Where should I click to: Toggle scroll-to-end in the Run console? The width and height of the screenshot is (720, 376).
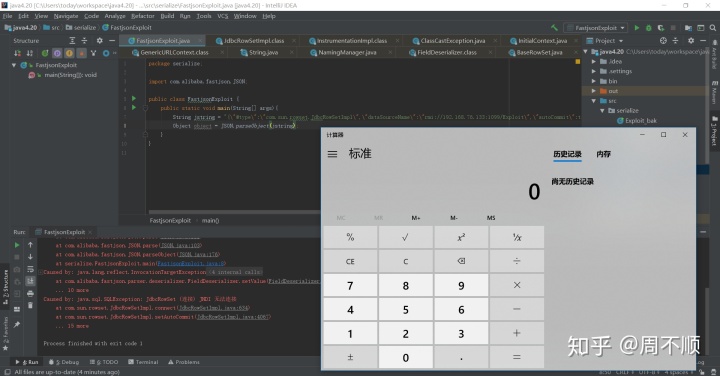(x=30, y=281)
